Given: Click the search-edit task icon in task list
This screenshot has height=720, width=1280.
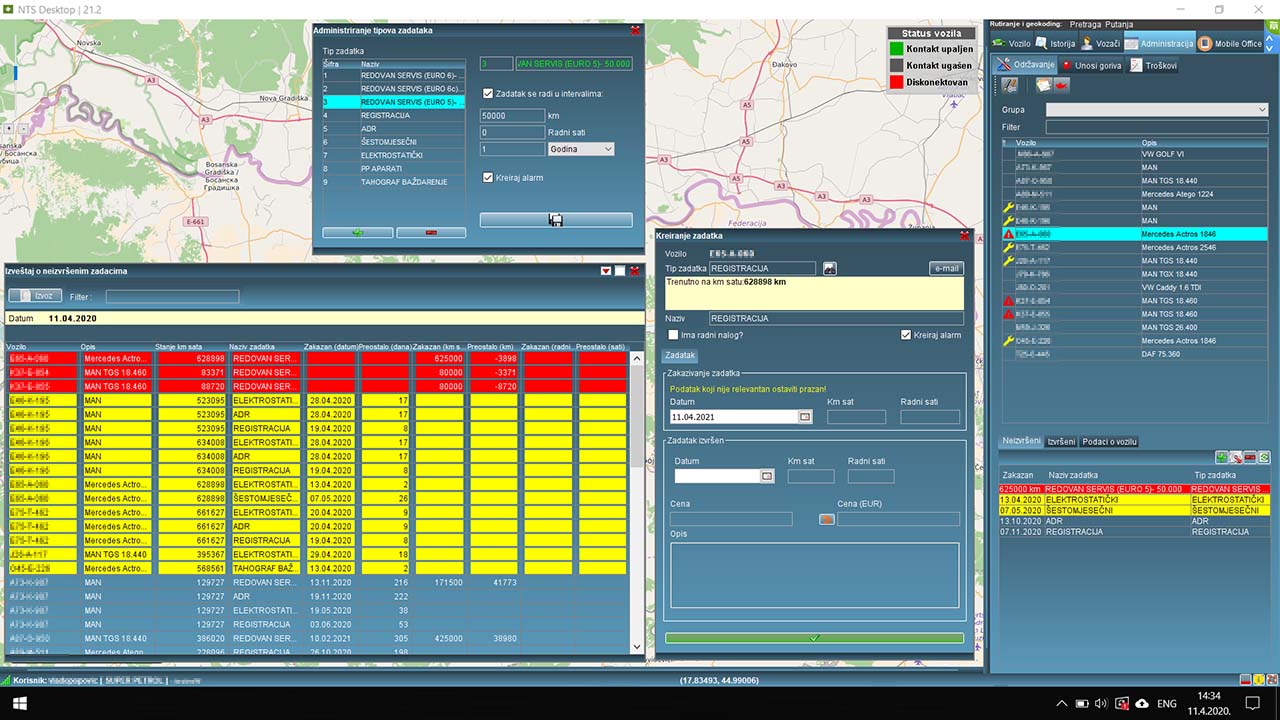Looking at the screenshot, I should [x=1236, y=457].
